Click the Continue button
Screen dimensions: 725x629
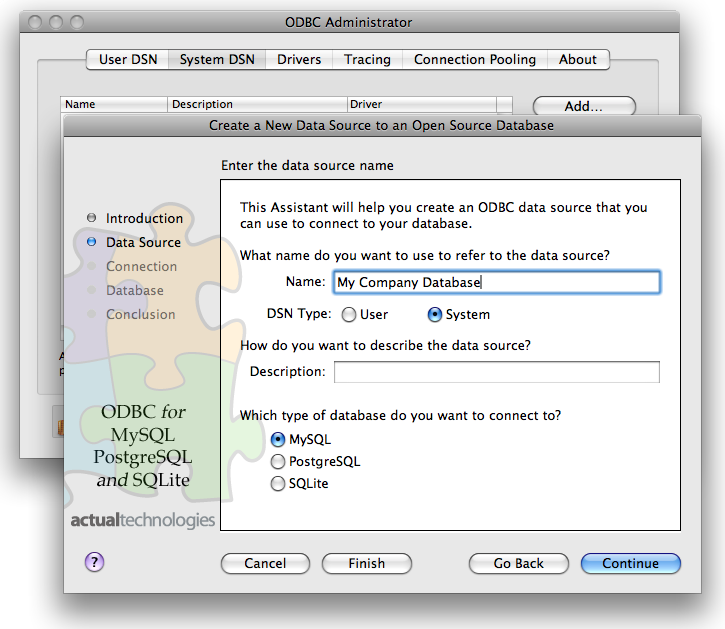click(631, 563)
